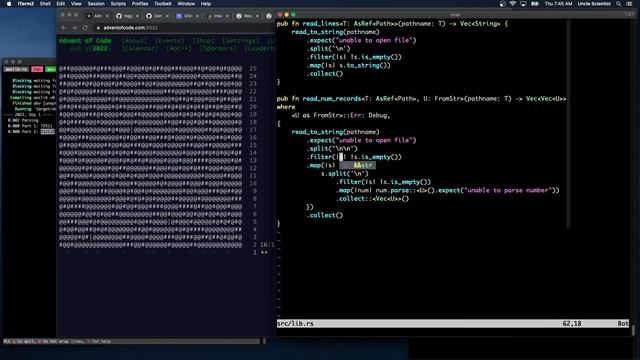
Task: Open day 5 in the calendar
Action: [158, 222]
